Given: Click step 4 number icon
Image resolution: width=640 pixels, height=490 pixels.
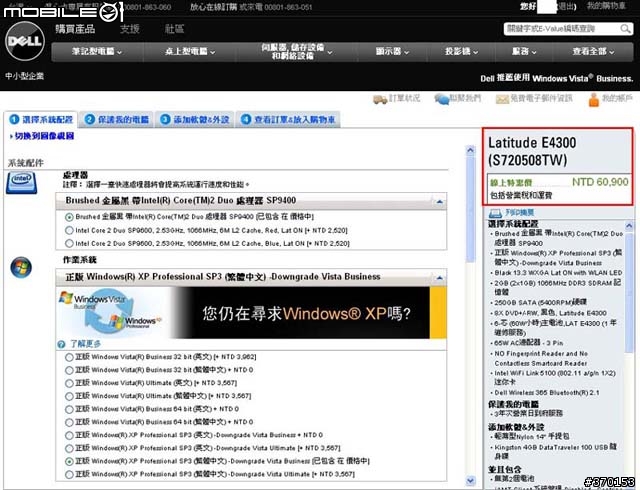Looking at the screenshot, I should click(x=246, y=119).
